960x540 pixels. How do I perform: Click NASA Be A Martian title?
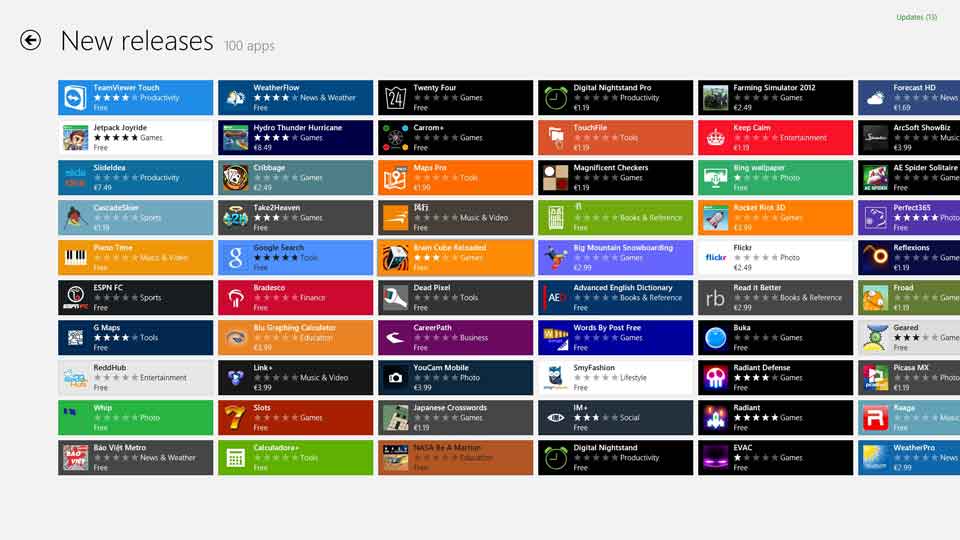(447, 448)
